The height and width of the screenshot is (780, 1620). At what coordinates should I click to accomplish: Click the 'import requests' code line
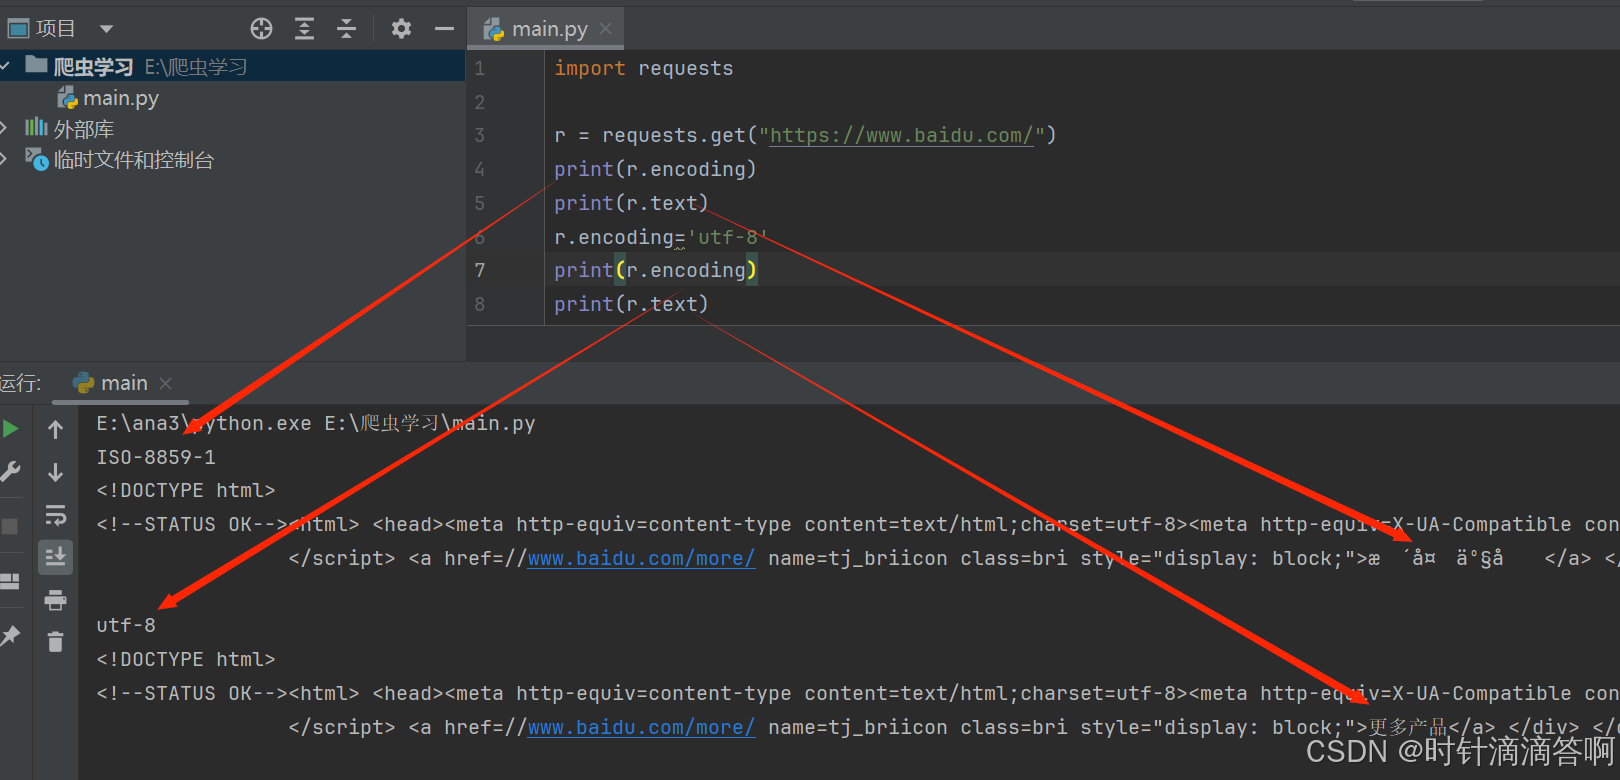pyautogui.click(x=643, y=68)
